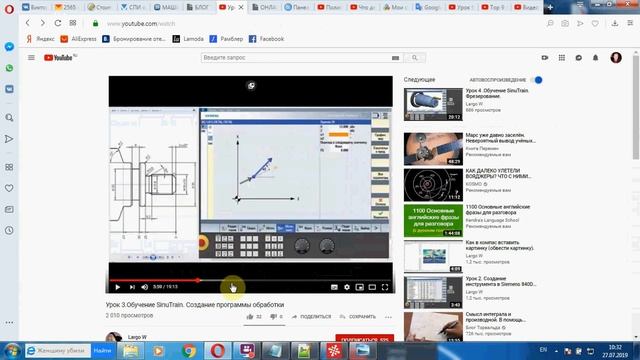640x360 pixels.
Task: Switch to the Top 9 tab
Action: pos(493,7)
